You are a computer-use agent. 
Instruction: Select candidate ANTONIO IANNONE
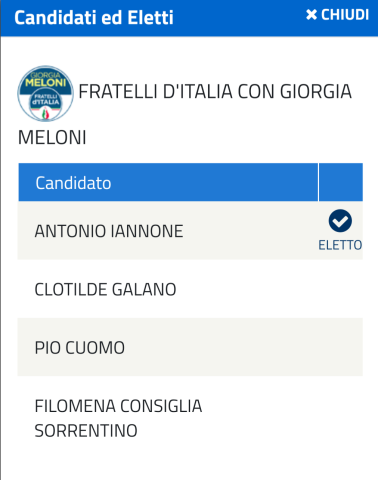(x=109, y=231)
